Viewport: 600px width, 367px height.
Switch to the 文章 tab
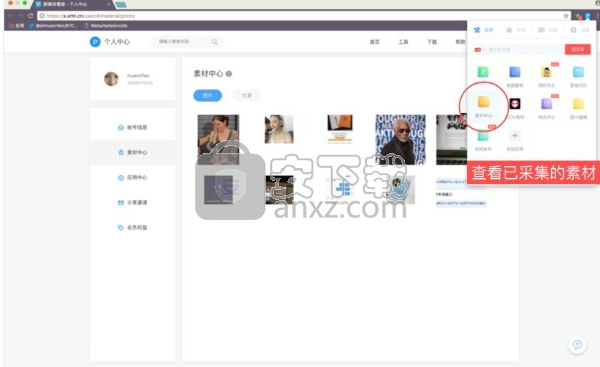click(247, 95)
